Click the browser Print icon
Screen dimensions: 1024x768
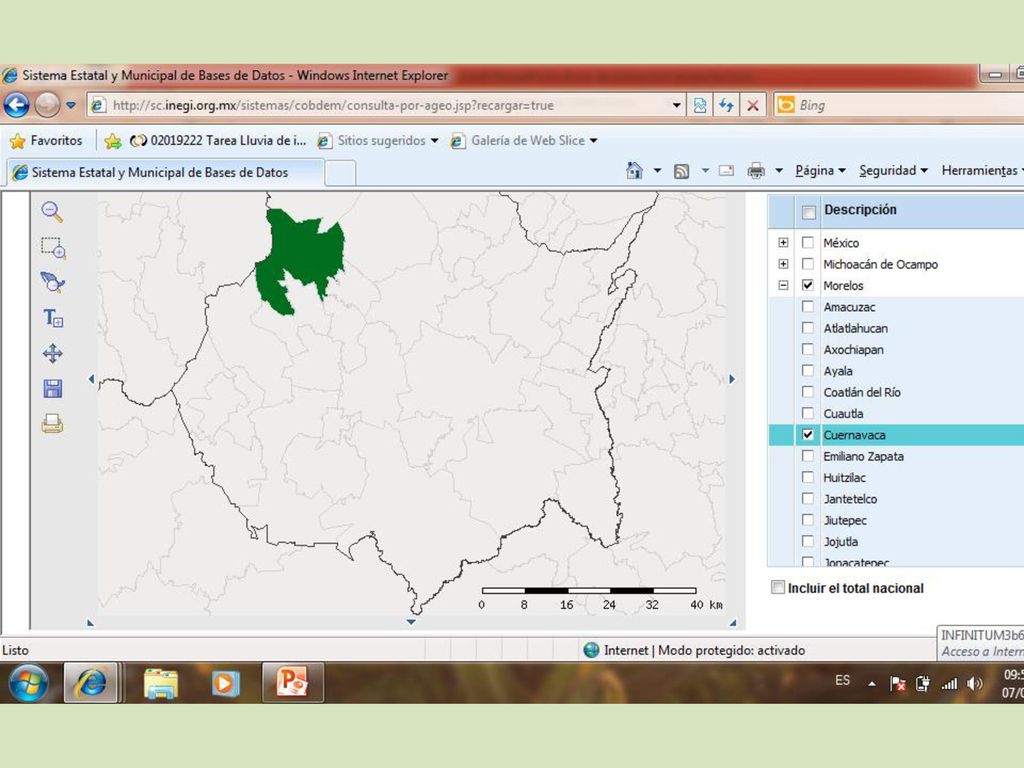point(756,171)
